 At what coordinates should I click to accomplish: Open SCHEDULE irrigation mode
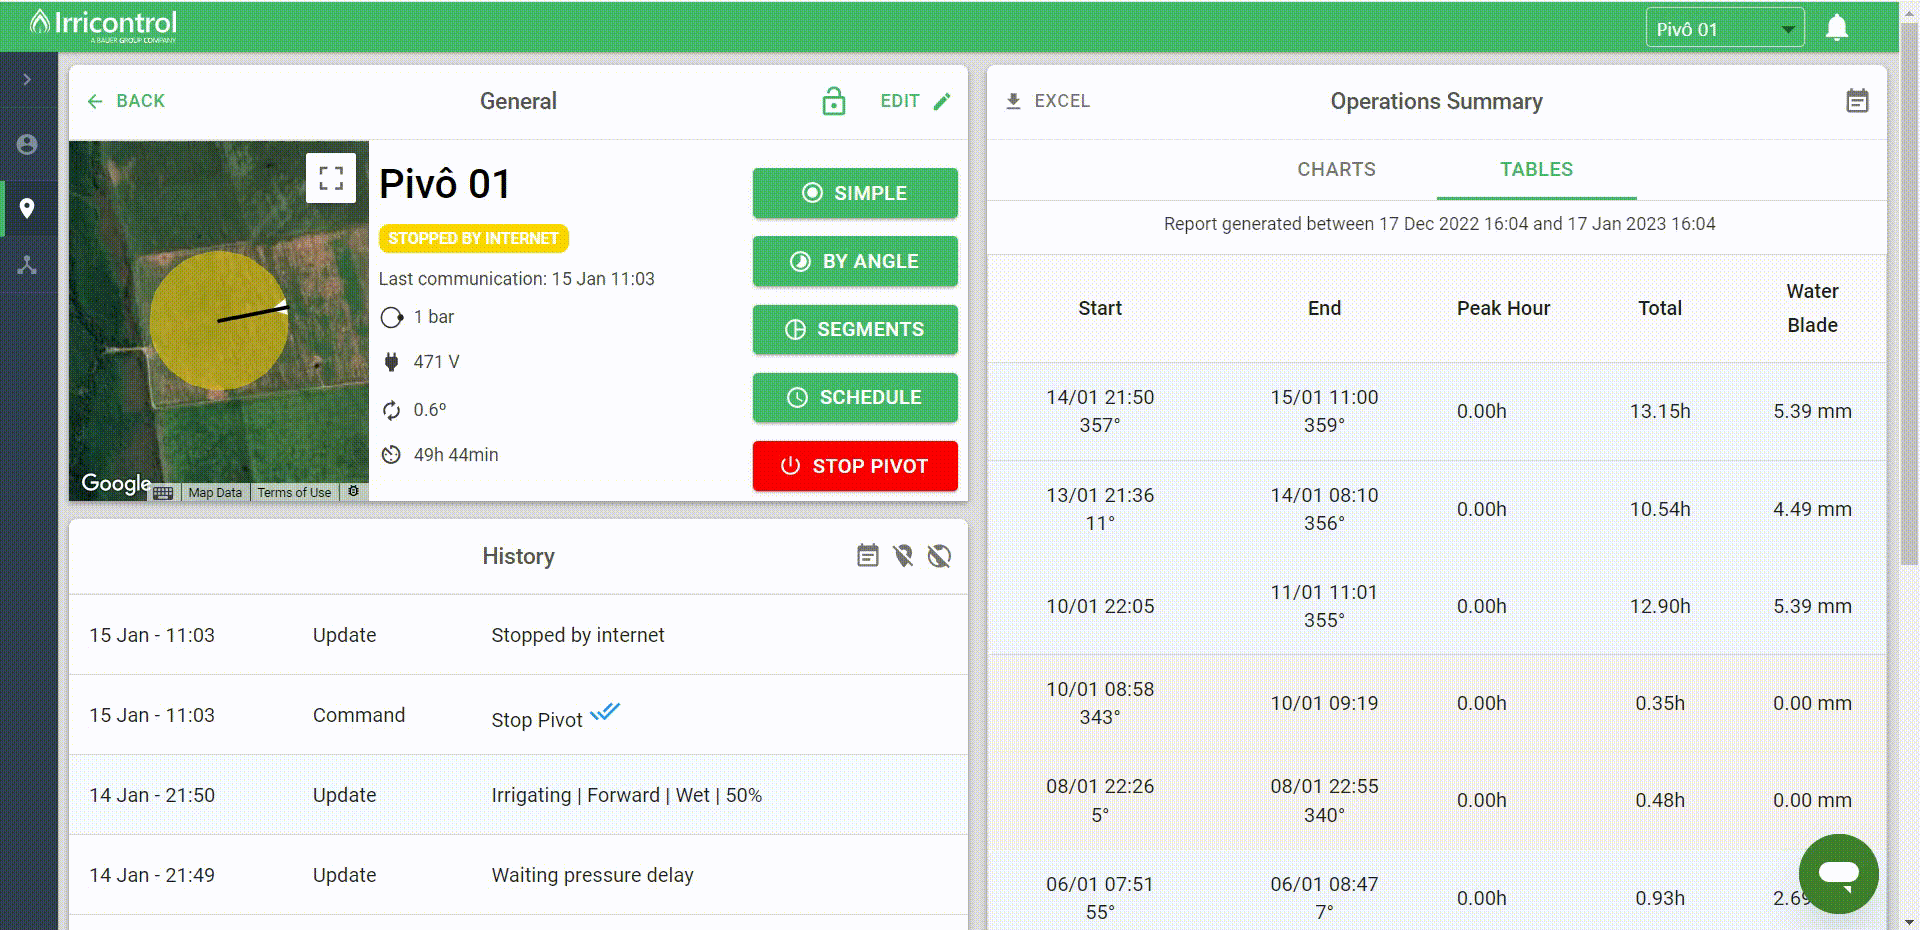tap(855, 397)
